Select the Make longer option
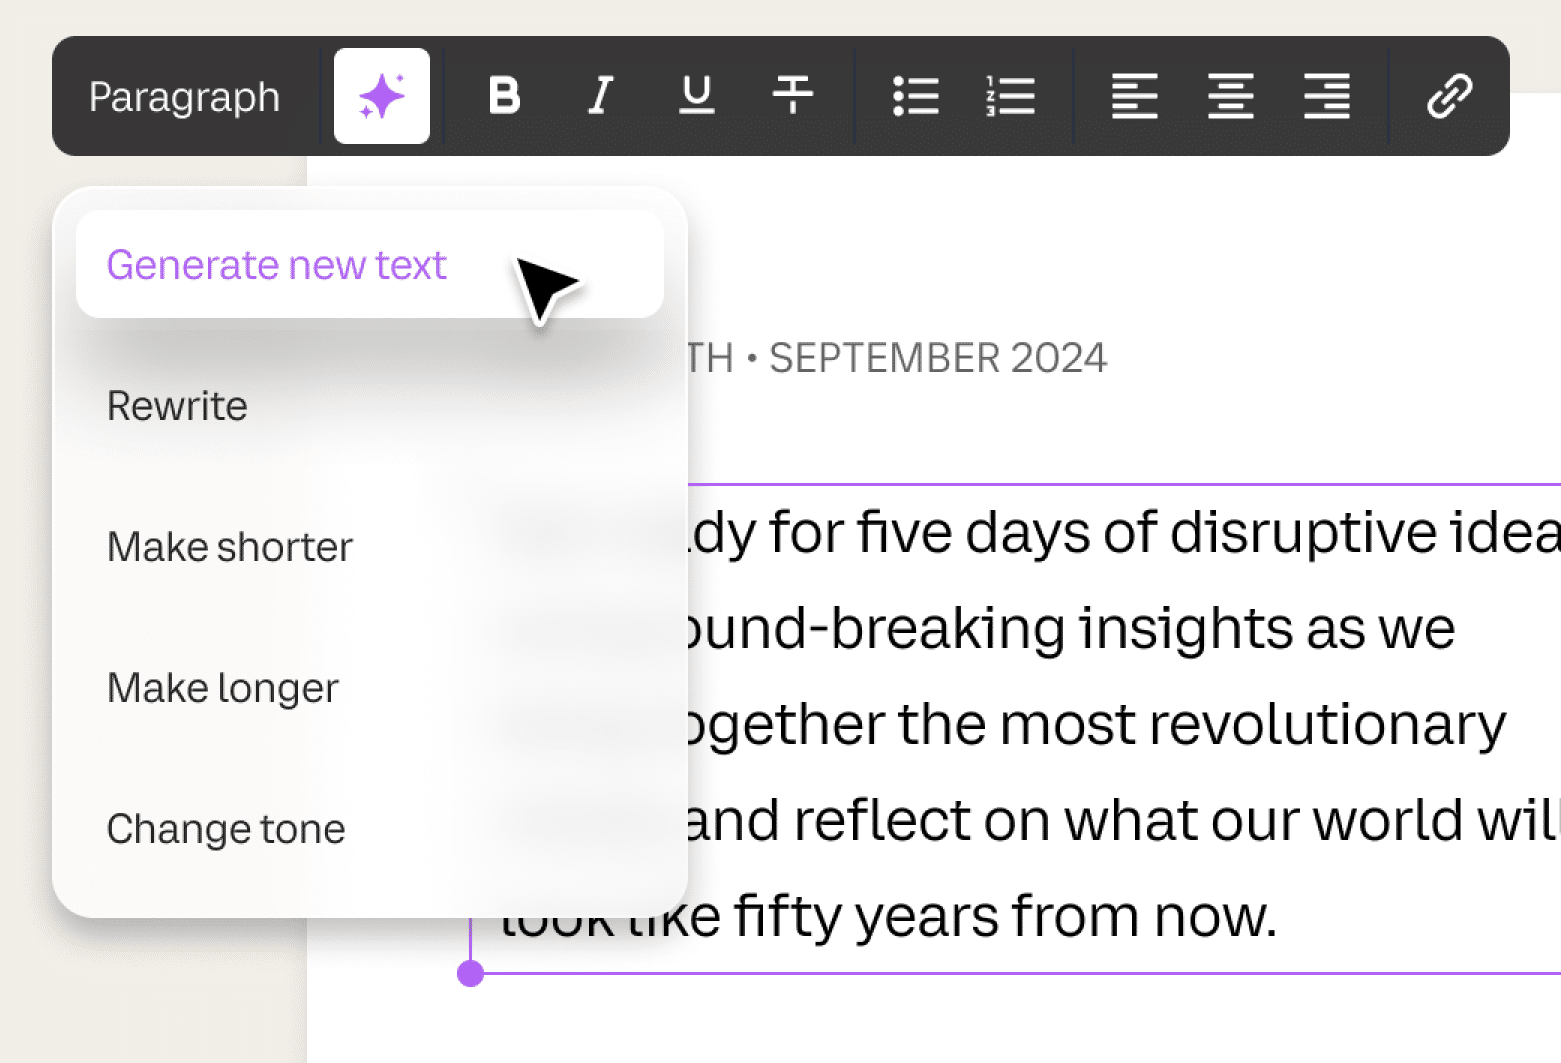This screenshot has height=1063, width=1561. (x=223, y=688)
